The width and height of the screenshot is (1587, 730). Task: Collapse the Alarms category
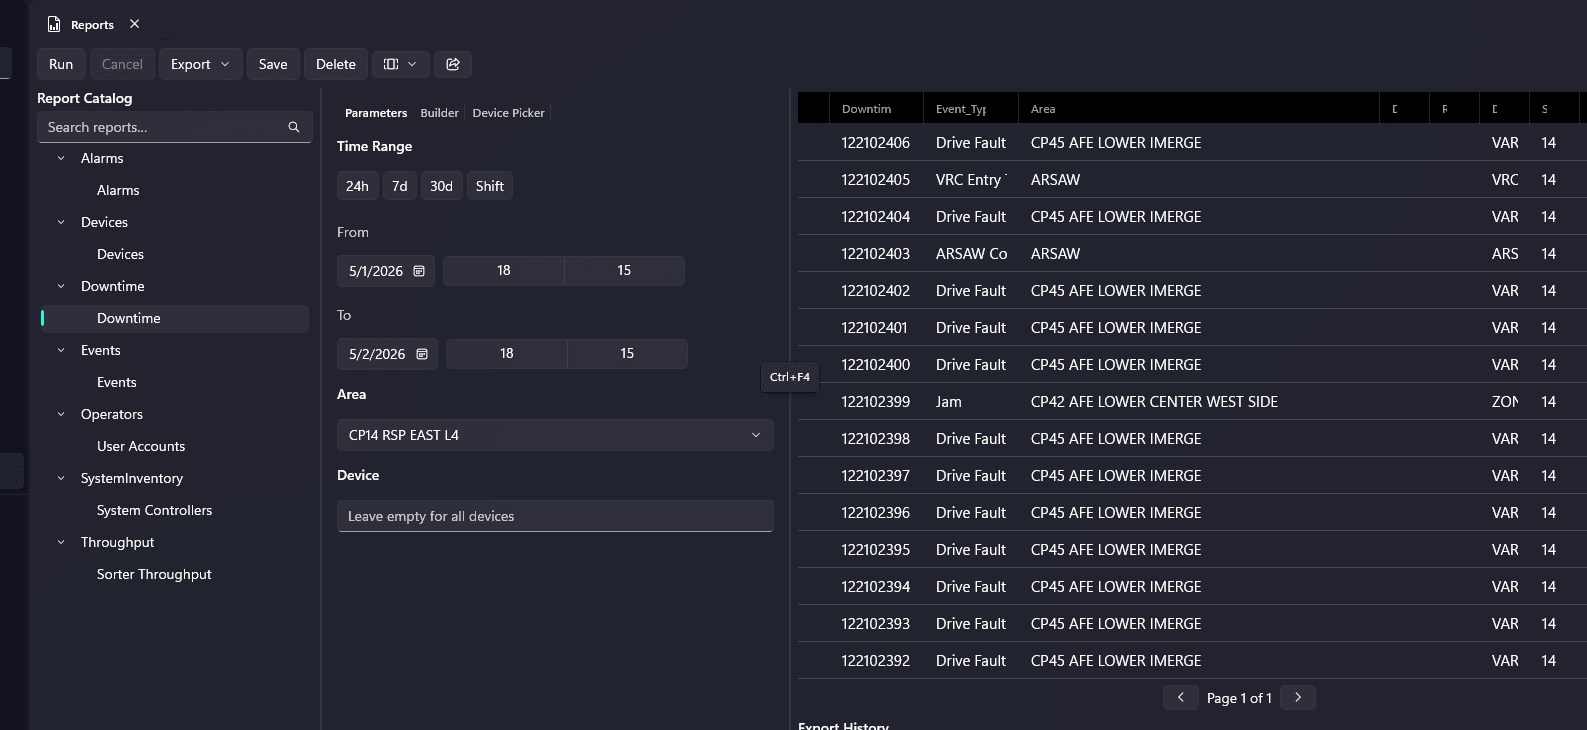tap(61, 158)
